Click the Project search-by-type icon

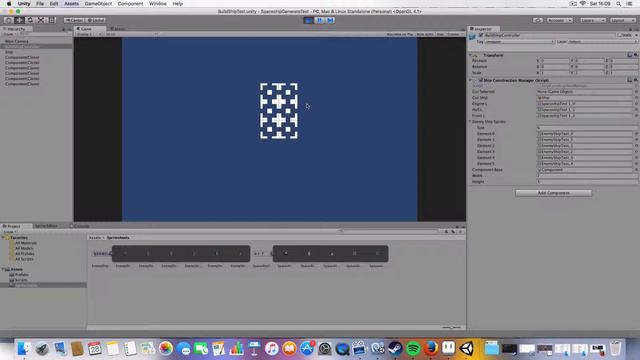click(x=446, y=231)
